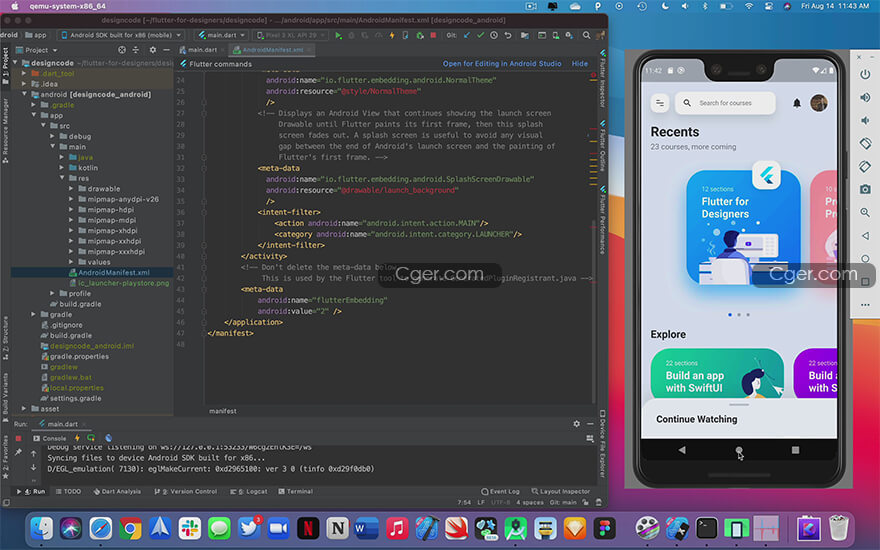The height and width of the screenshot is (550, 880).
Task: Open the Event Log
Action: click(x=500, y=492)
